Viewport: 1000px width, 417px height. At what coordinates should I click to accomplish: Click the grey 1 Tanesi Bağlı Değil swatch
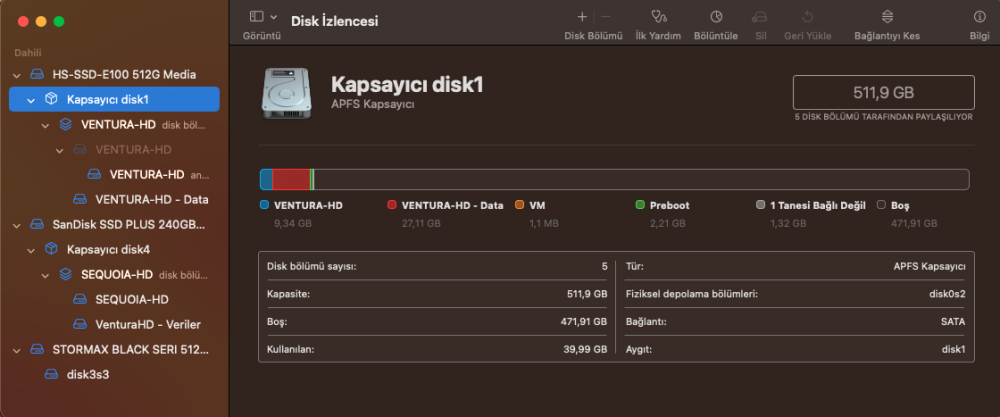(x=760, y=205)
